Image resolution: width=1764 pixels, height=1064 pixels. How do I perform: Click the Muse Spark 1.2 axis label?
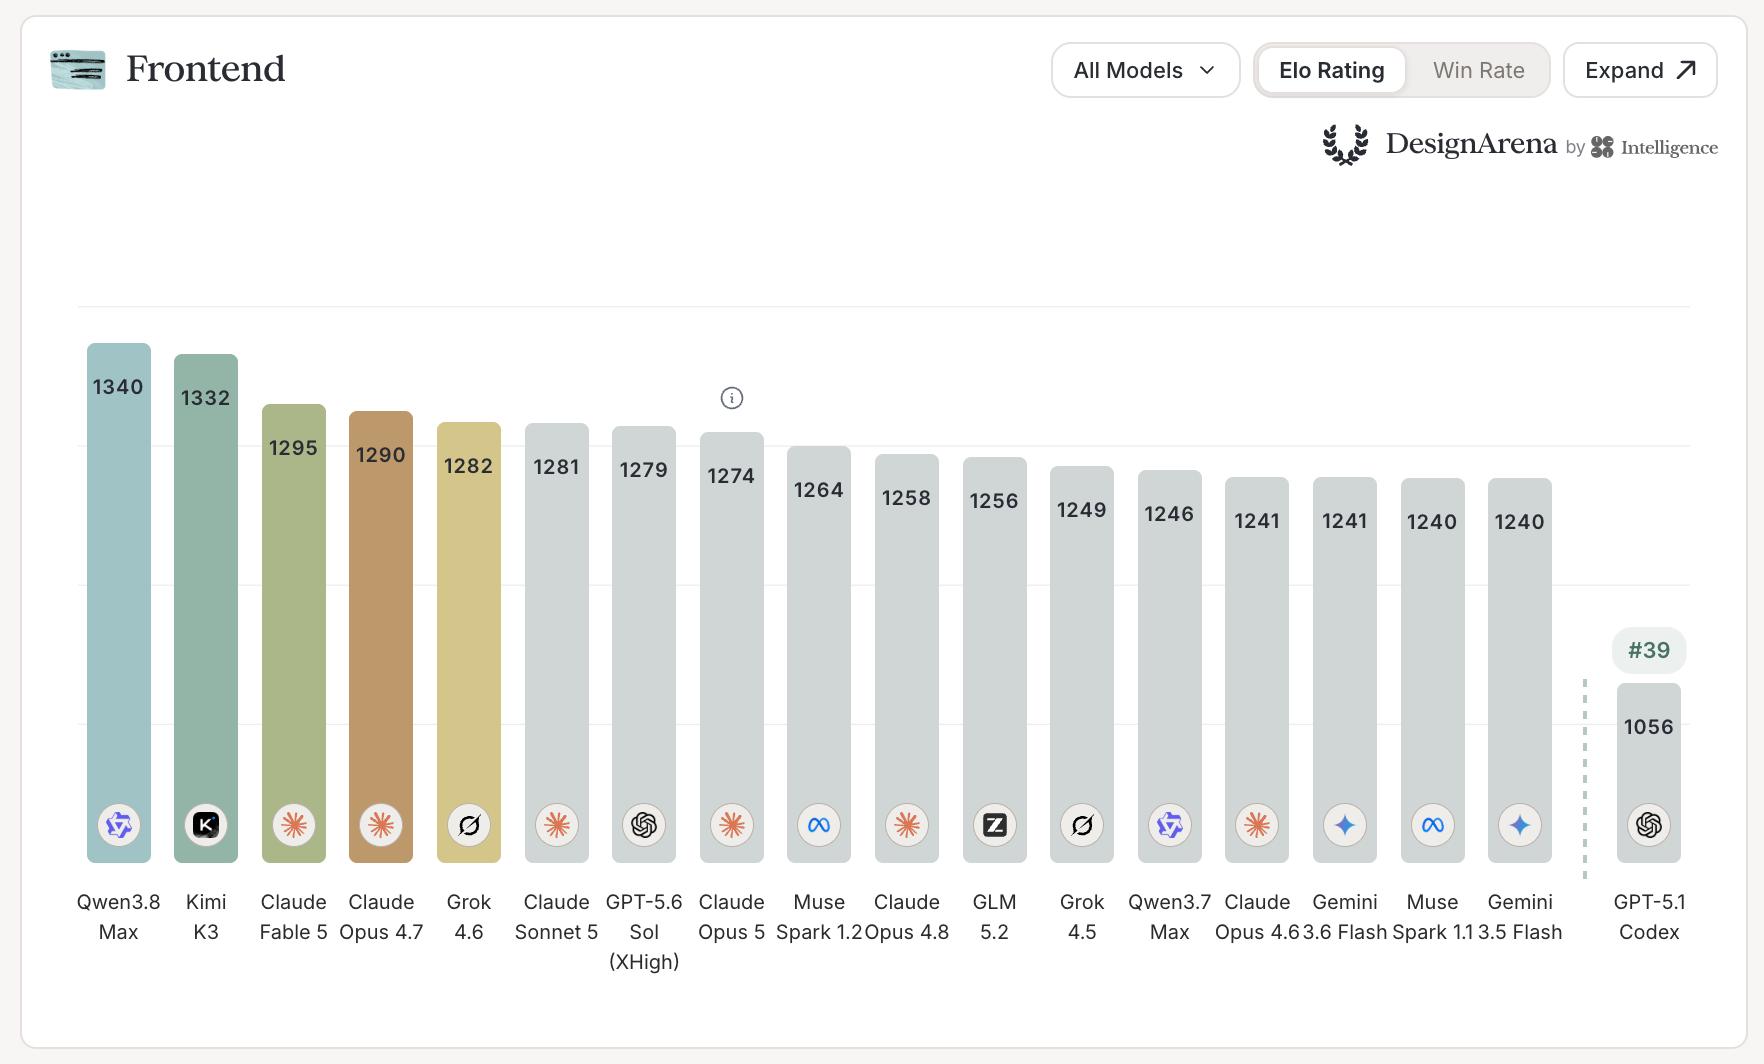pos(819,917)
